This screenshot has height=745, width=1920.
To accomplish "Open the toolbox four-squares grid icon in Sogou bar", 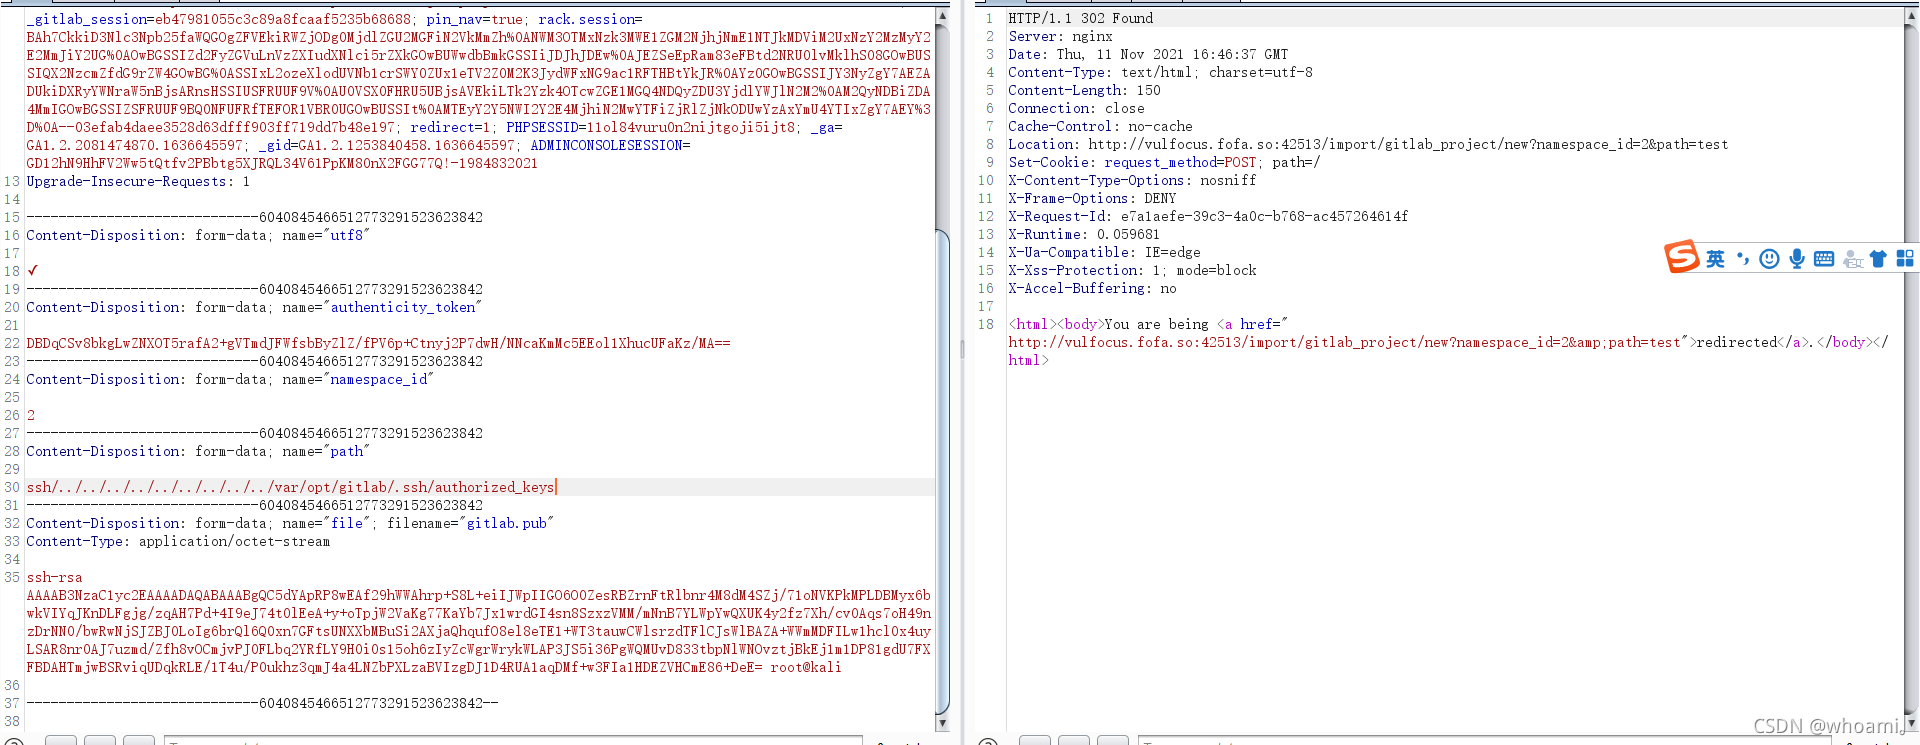I will 1905,259.
